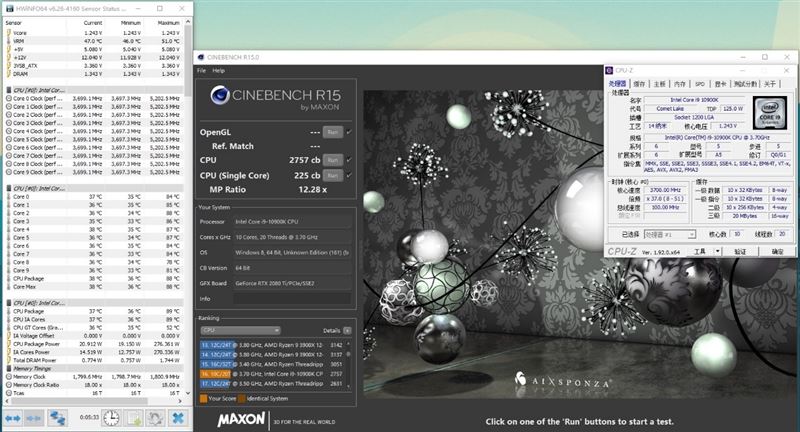
Task: Toggle the CPU (Single Core) test checkbox
Action: tap(349, 175)
